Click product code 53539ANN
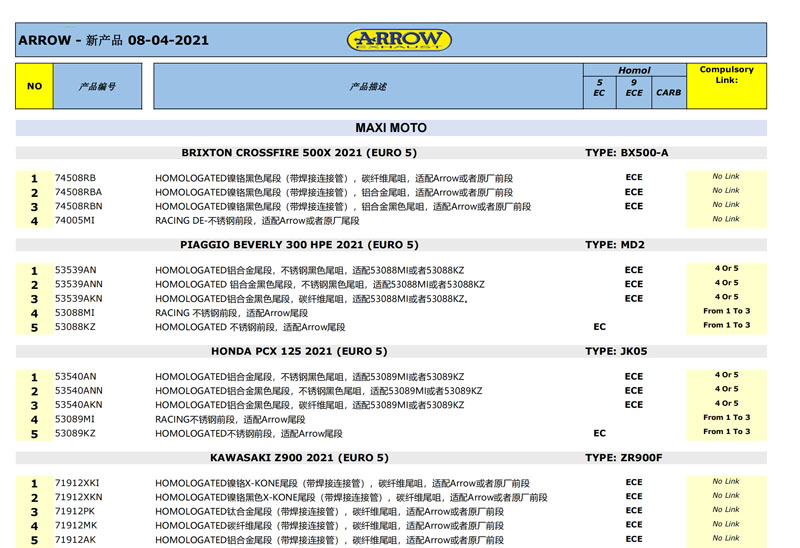800x548 pixels. pyautogui.click(x=79, y=284)
